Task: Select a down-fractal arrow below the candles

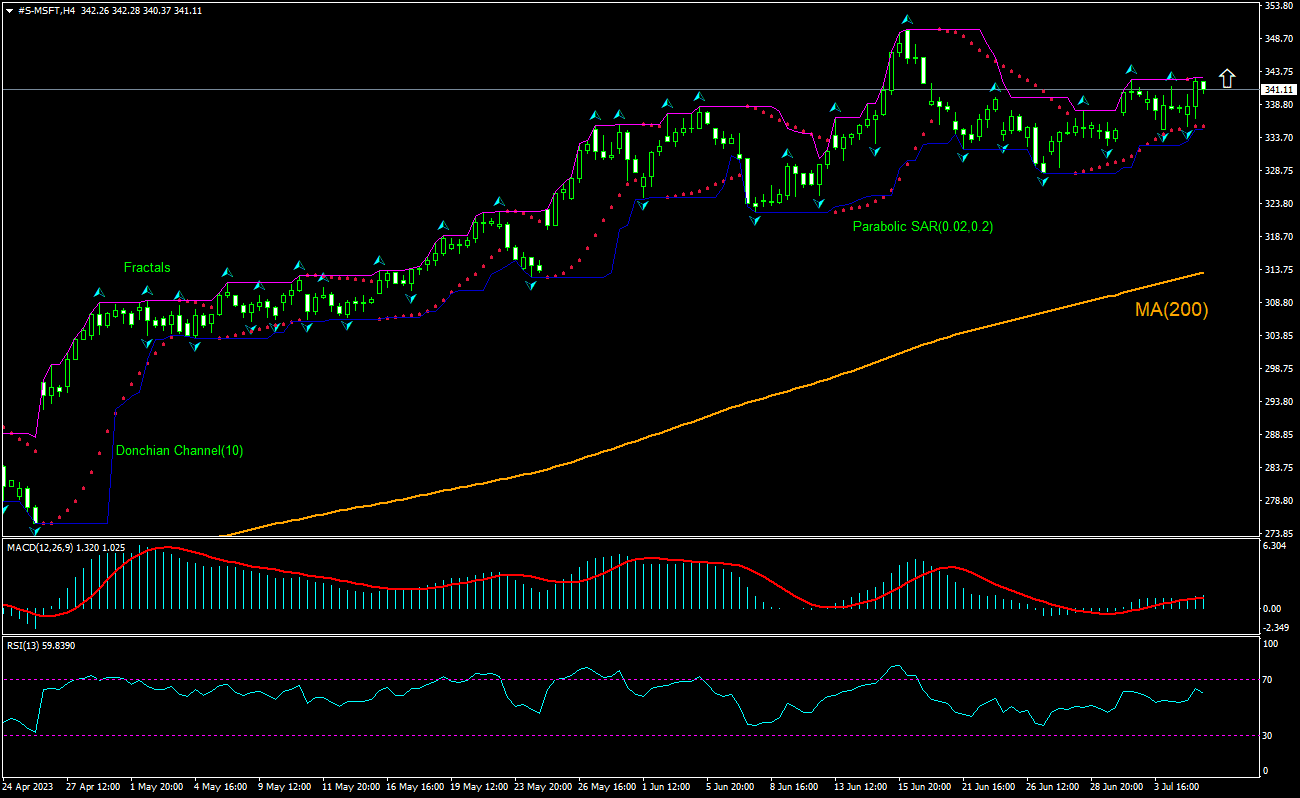Action: pyautogui.click(x=877, y=150)
